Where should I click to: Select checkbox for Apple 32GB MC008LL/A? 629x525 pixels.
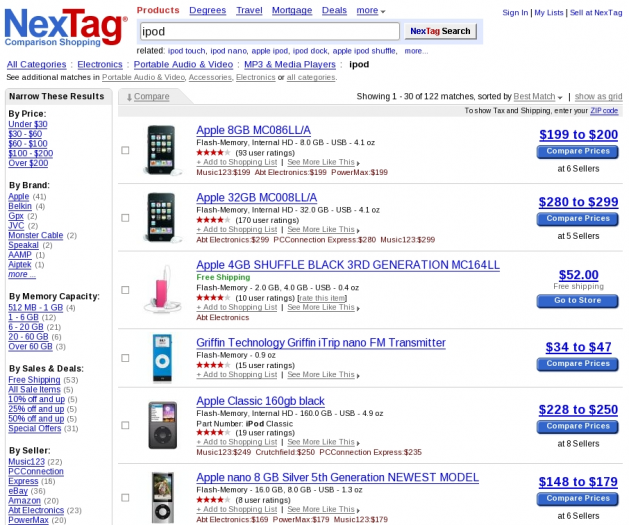pos(125,218)
